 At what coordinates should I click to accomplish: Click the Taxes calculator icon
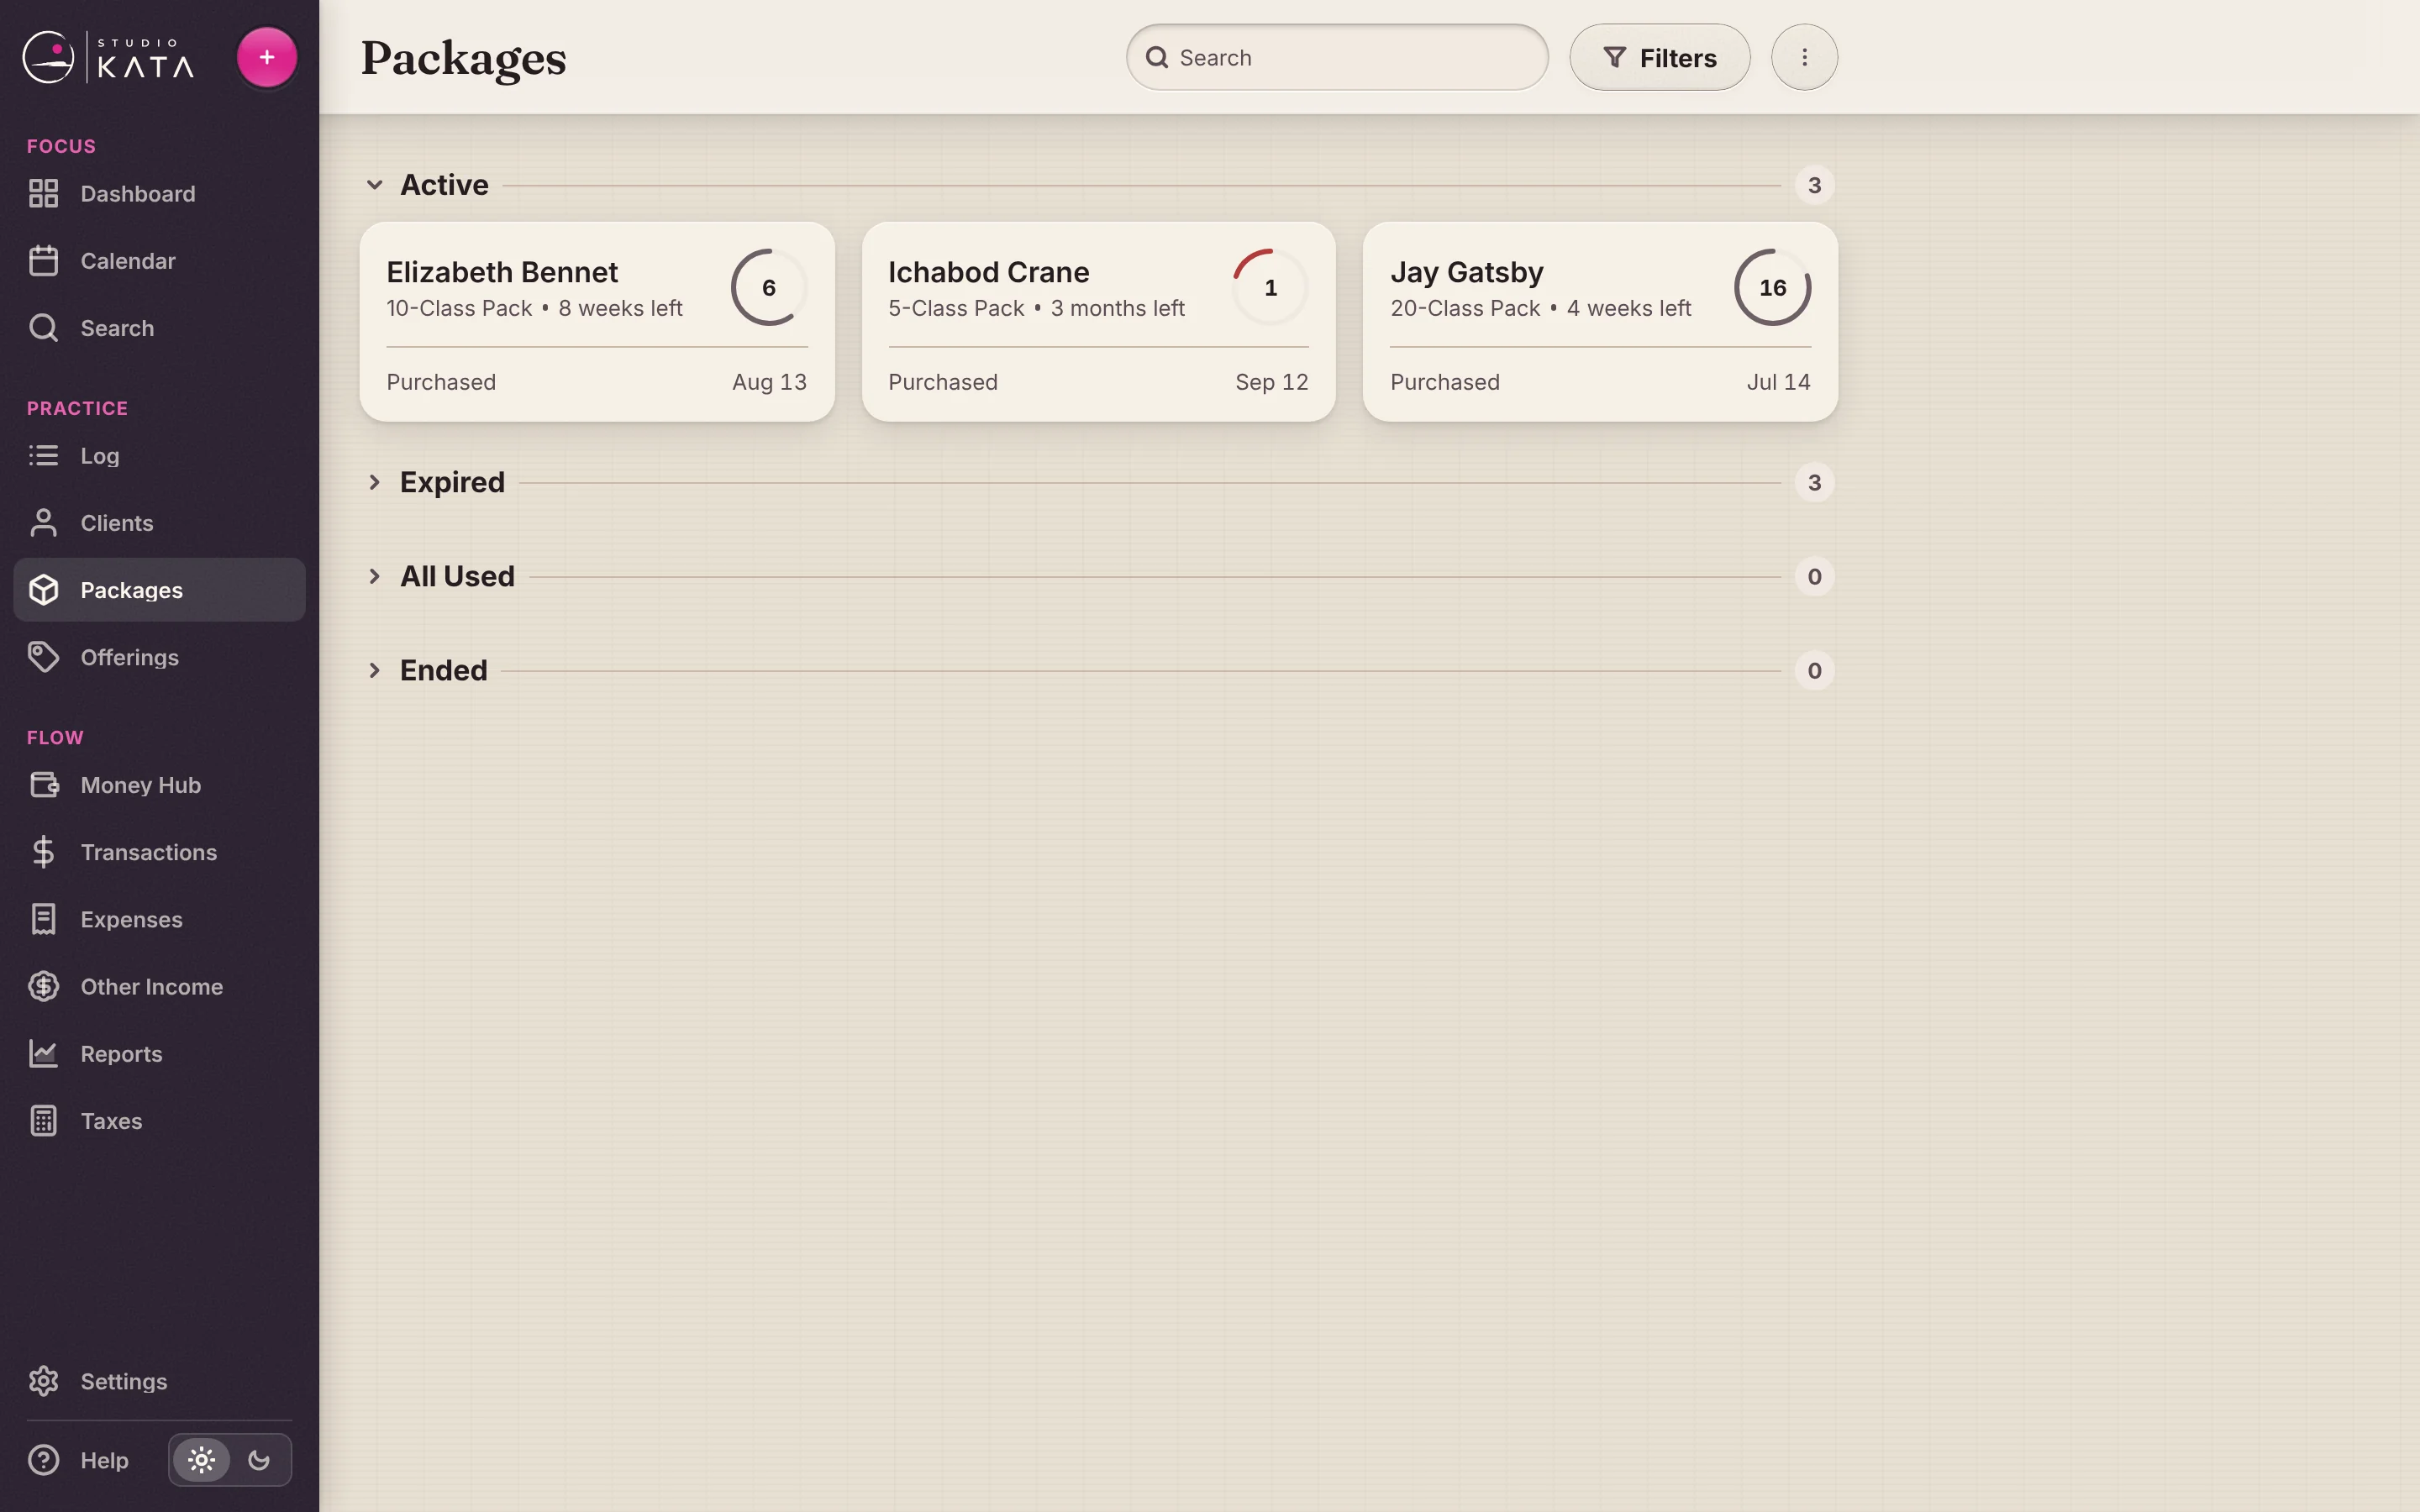pyautogui.click(x=43, y=1120)
